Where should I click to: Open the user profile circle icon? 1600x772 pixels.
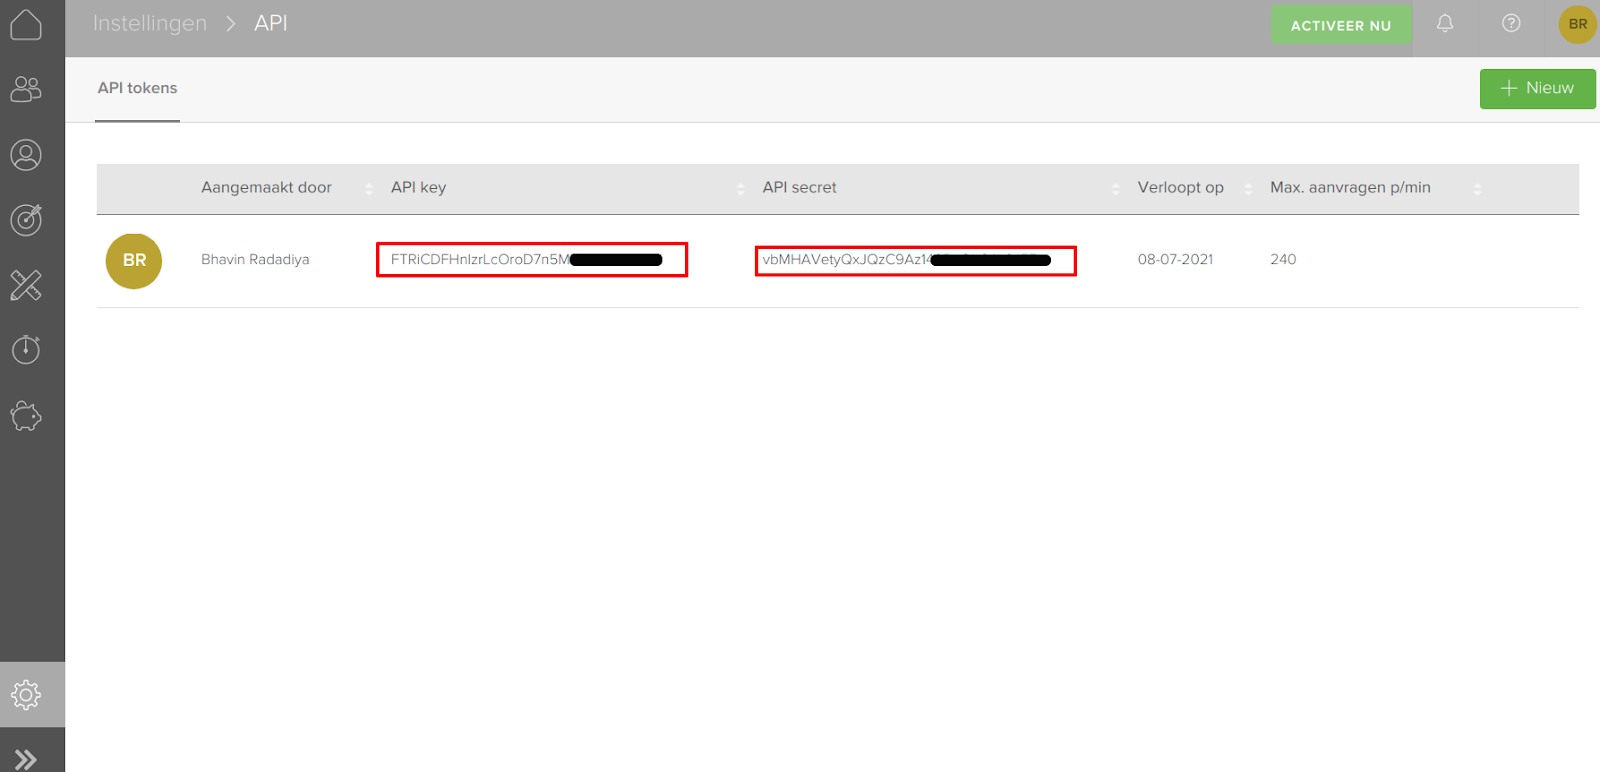(x=26, y=155)
